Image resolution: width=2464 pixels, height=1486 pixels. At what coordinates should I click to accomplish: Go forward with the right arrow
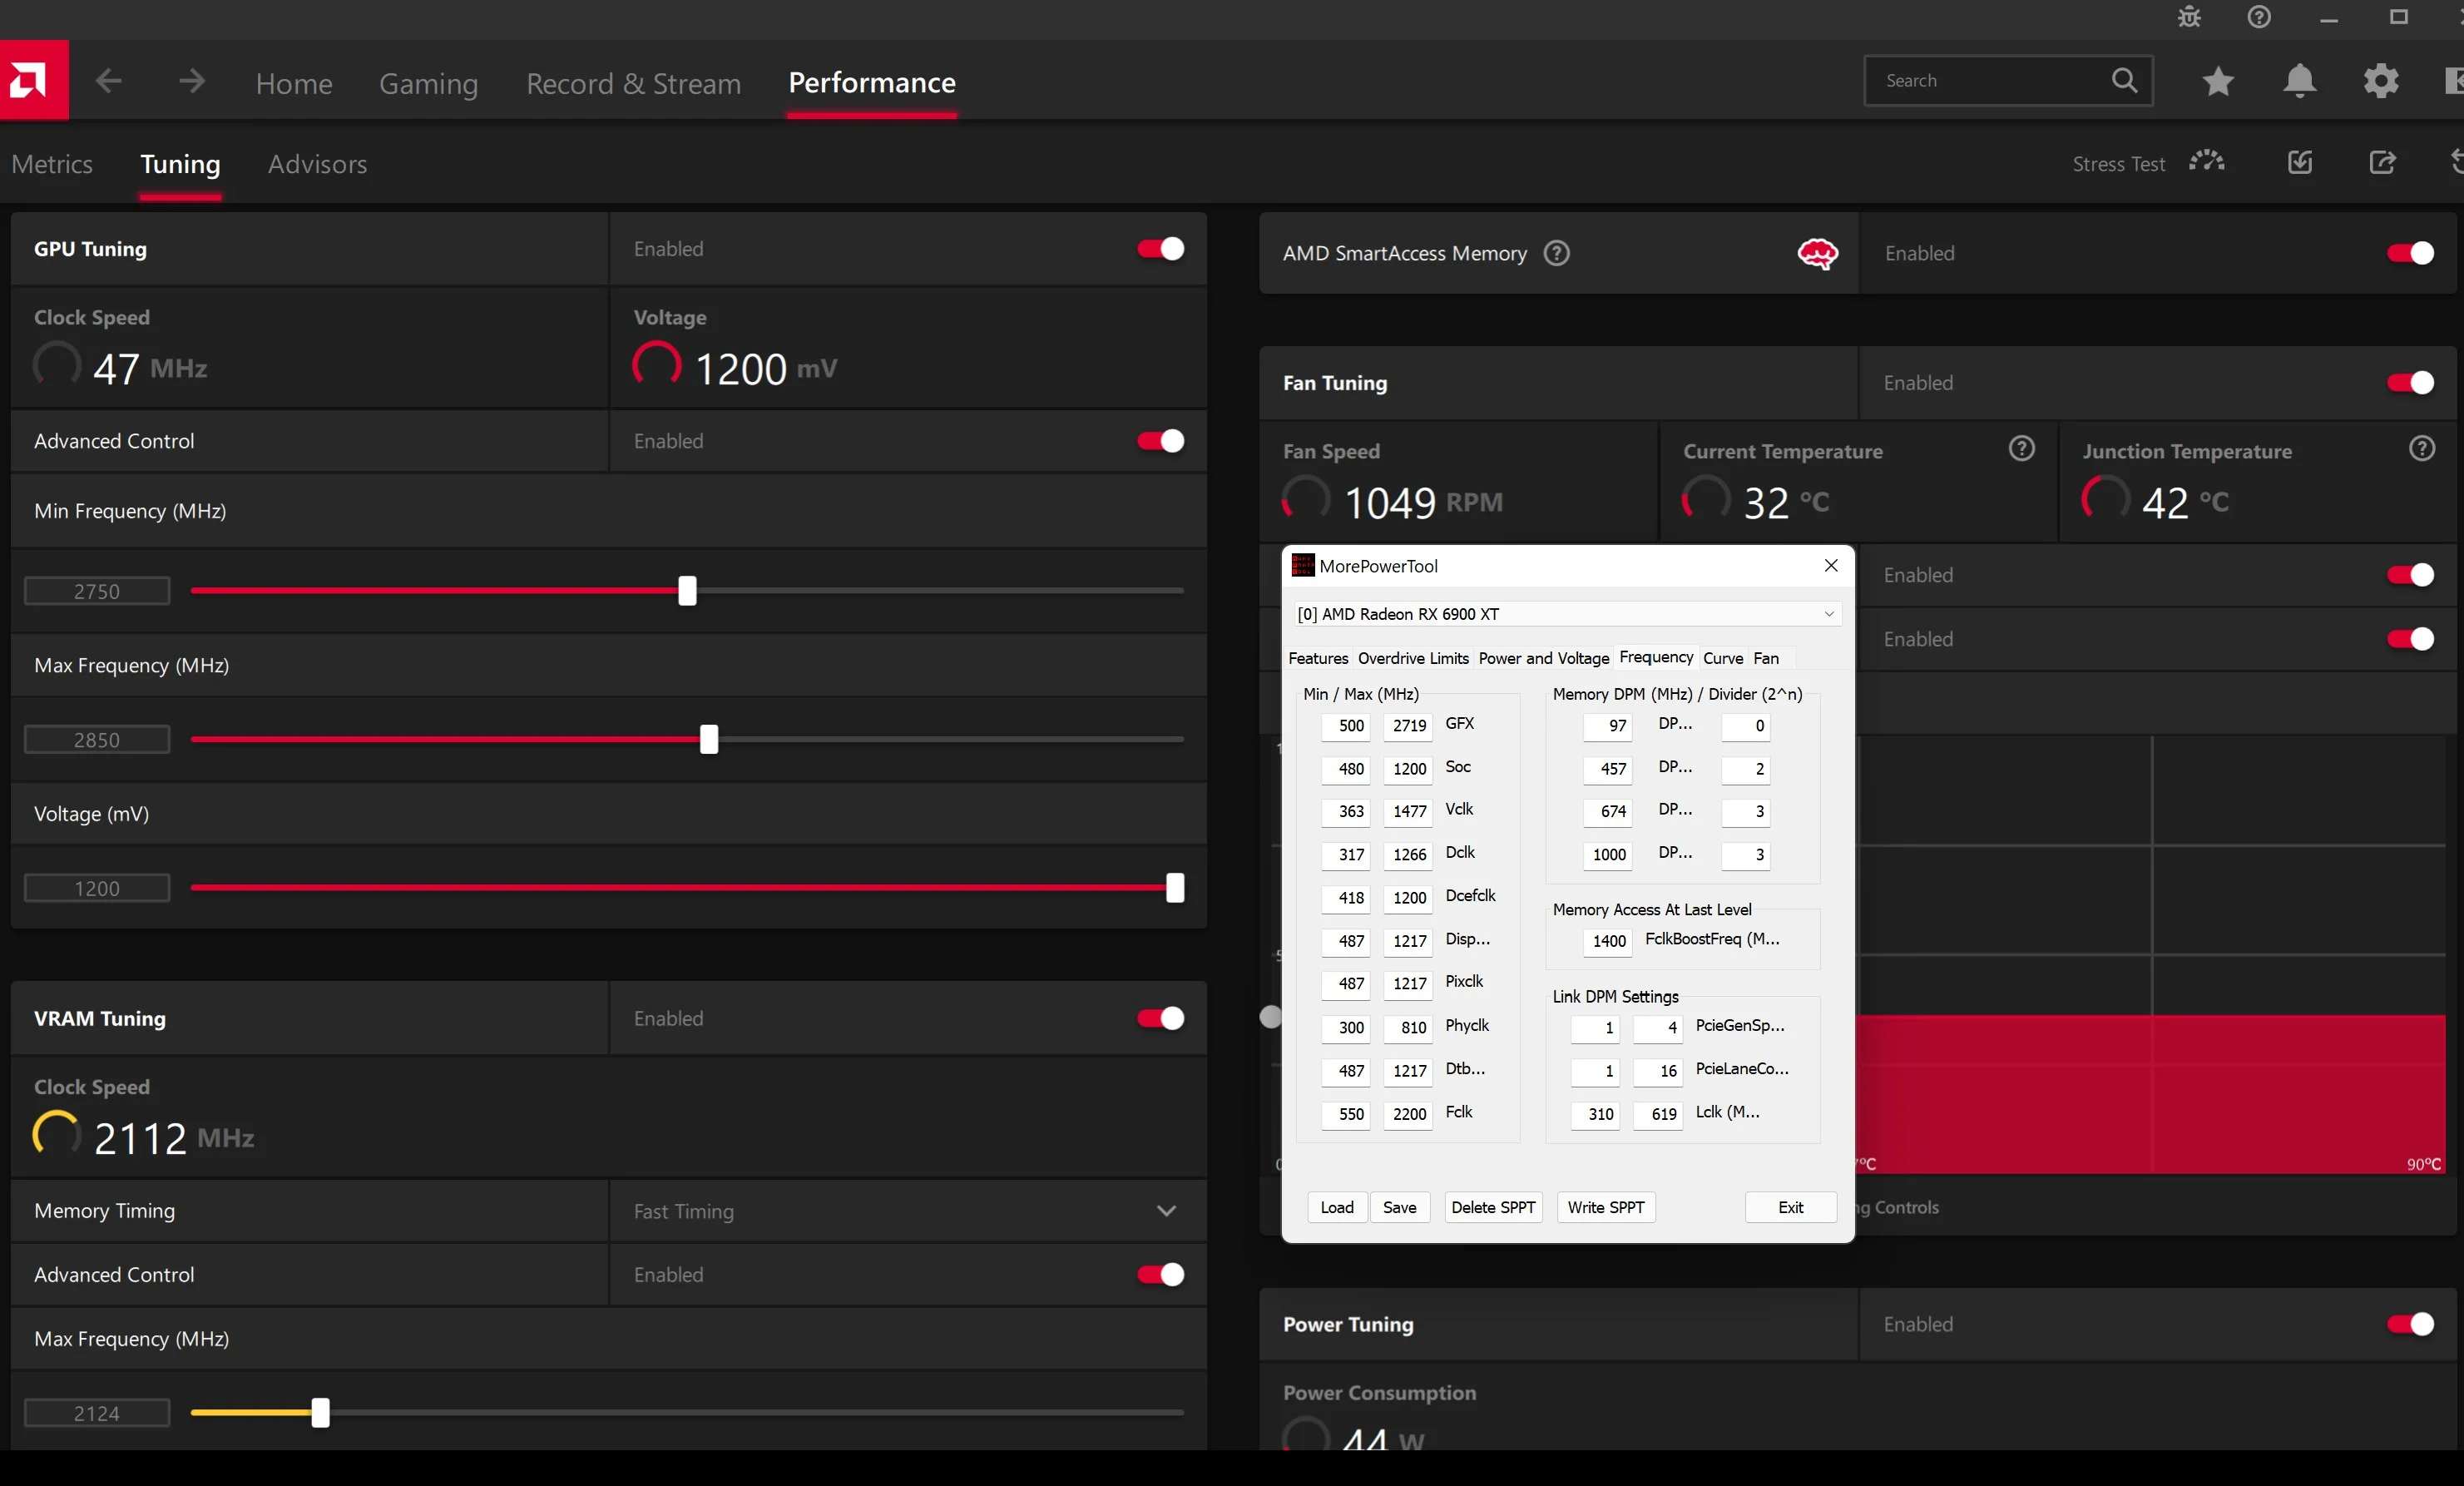[191, 81]
